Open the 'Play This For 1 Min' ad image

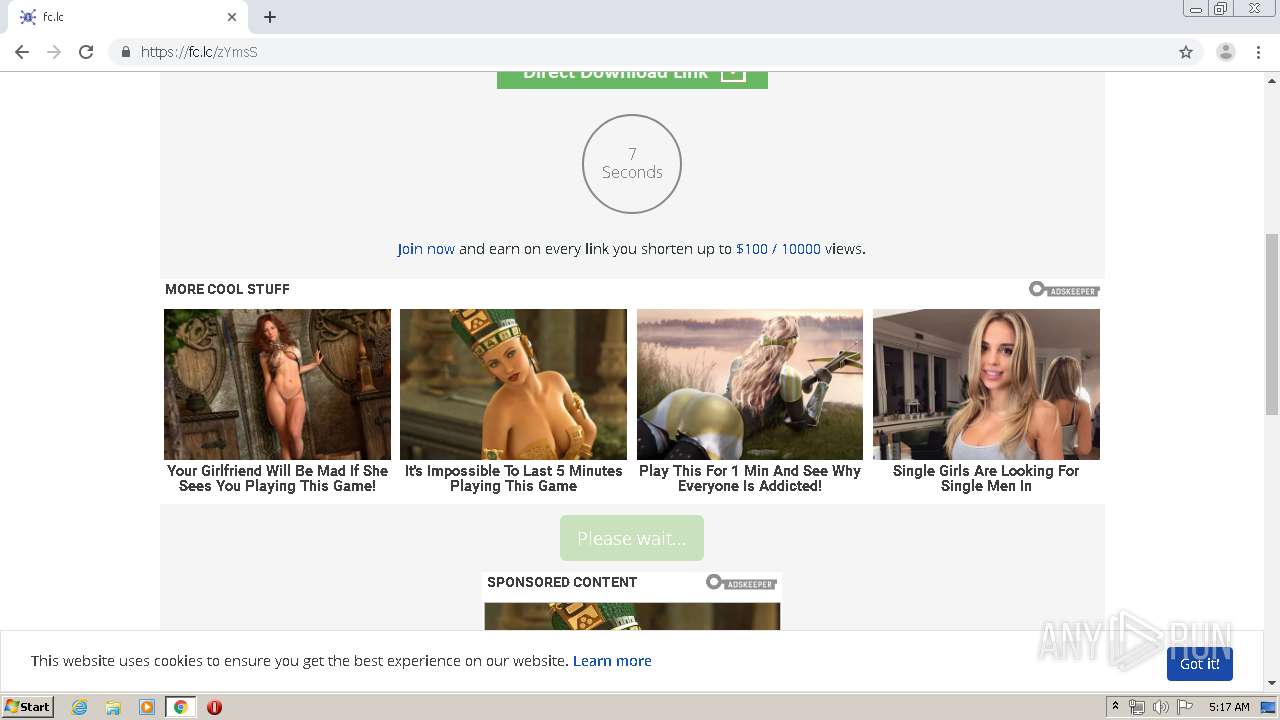point(750,384)
